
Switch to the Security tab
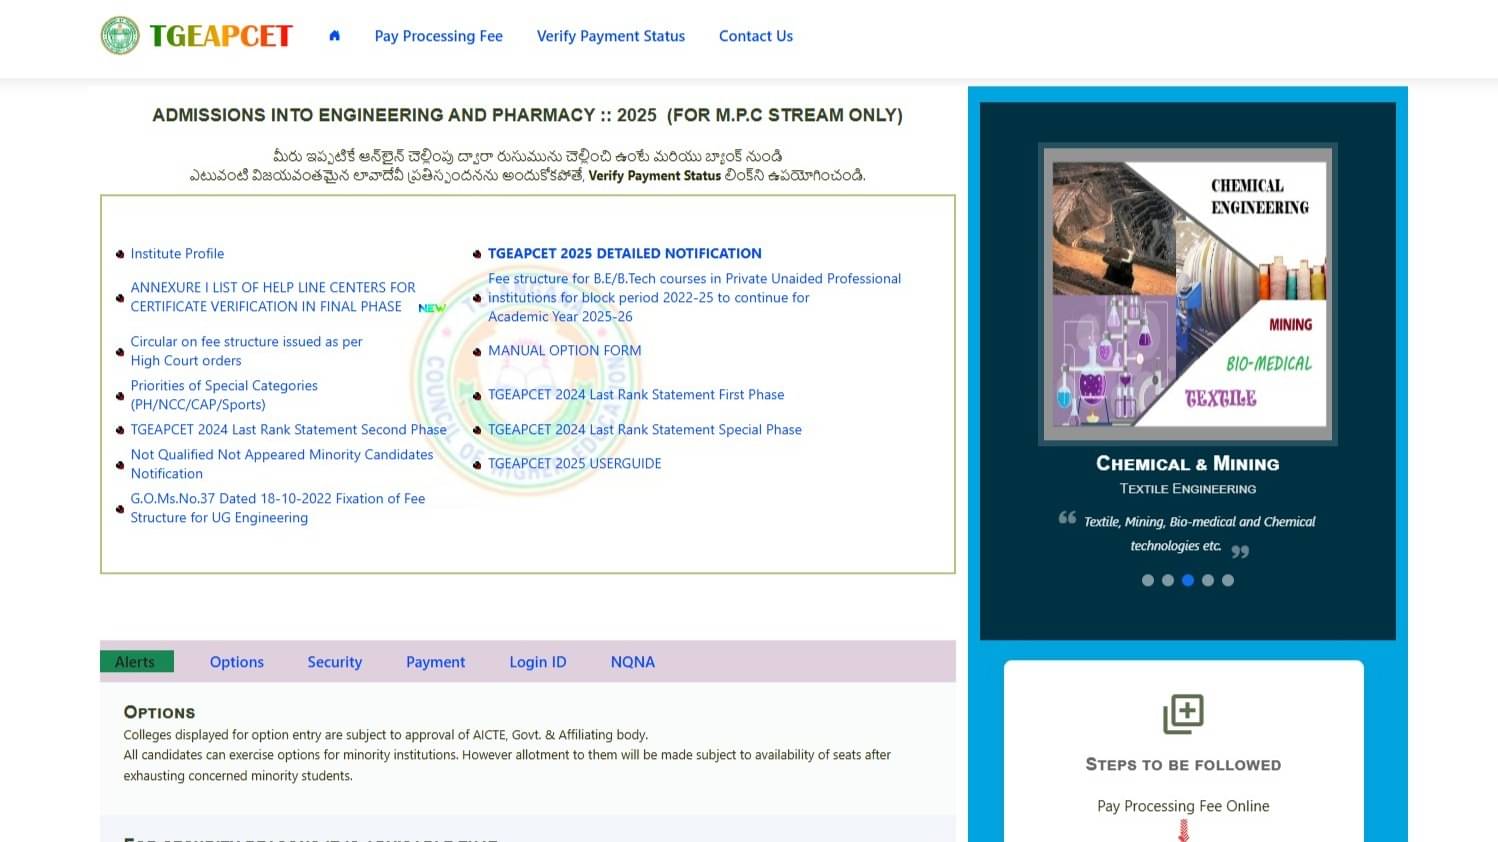click(x=334, y=661)
